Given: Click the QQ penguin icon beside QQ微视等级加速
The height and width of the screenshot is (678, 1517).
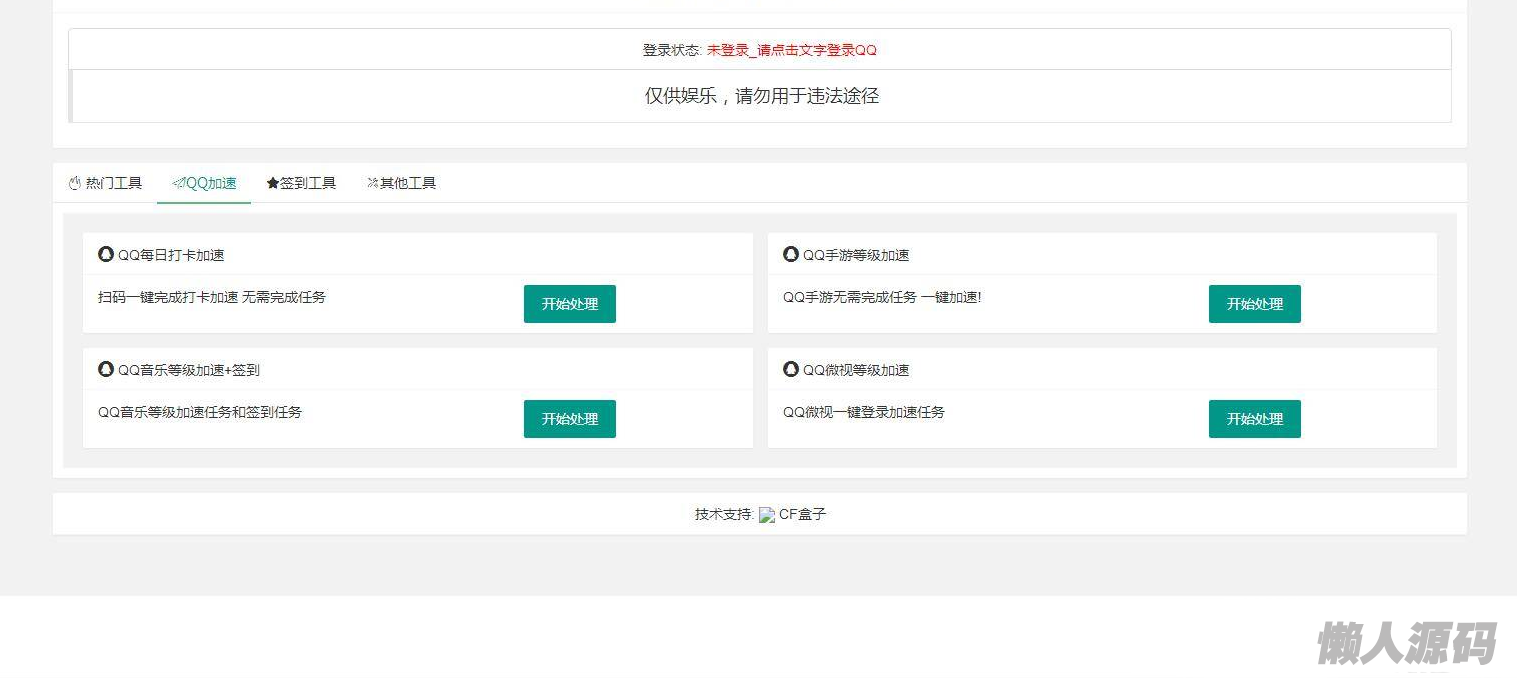Looking at the screenshot, I should point(791,369).
